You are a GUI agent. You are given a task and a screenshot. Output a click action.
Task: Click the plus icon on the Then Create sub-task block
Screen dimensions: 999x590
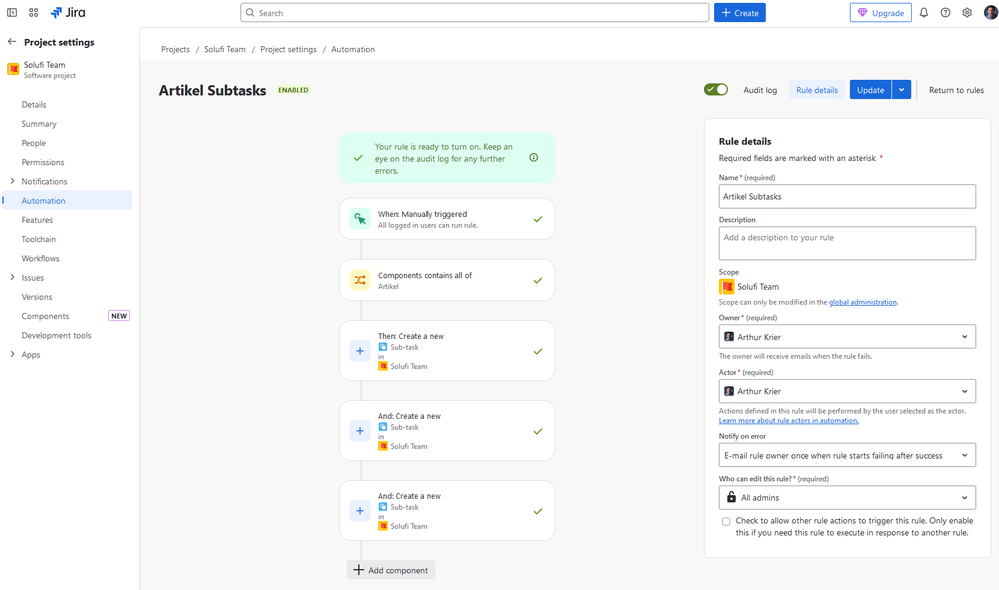pyautogui.click(x=360, y=351)
